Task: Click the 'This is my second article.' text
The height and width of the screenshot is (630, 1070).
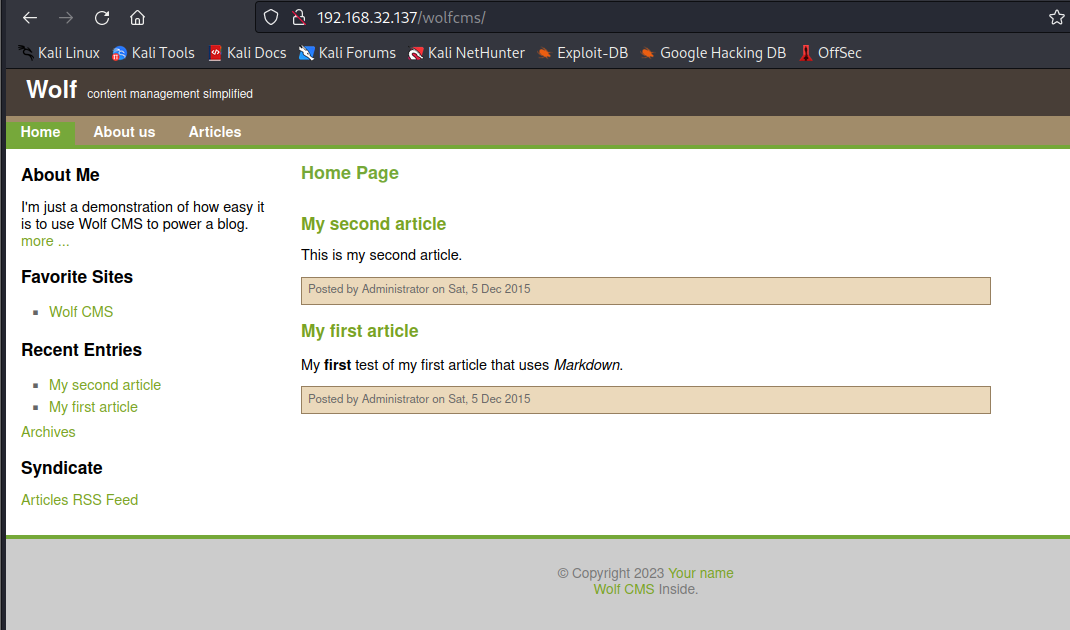Action: (381, 255)
